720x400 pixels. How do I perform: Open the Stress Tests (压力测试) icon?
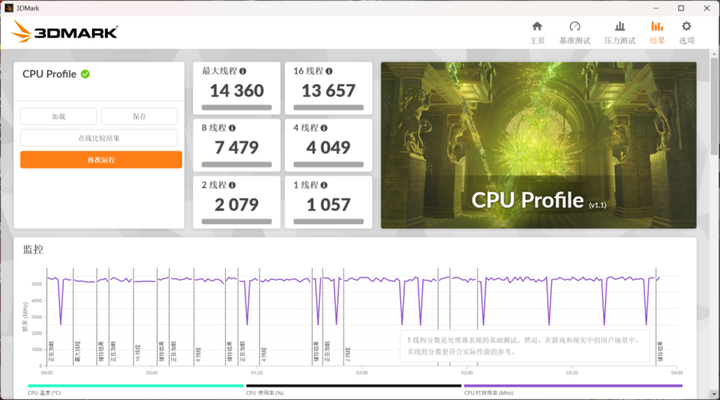tap(619, 27)
